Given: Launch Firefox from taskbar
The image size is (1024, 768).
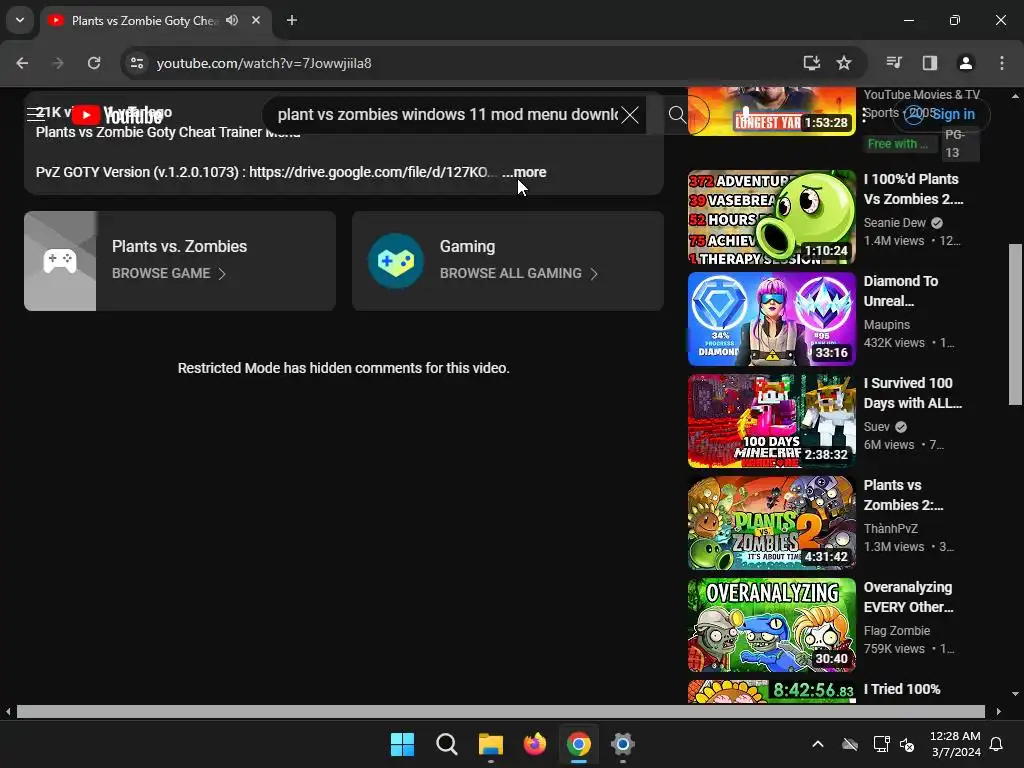Looking at the screenshot, I should point(535,744).
